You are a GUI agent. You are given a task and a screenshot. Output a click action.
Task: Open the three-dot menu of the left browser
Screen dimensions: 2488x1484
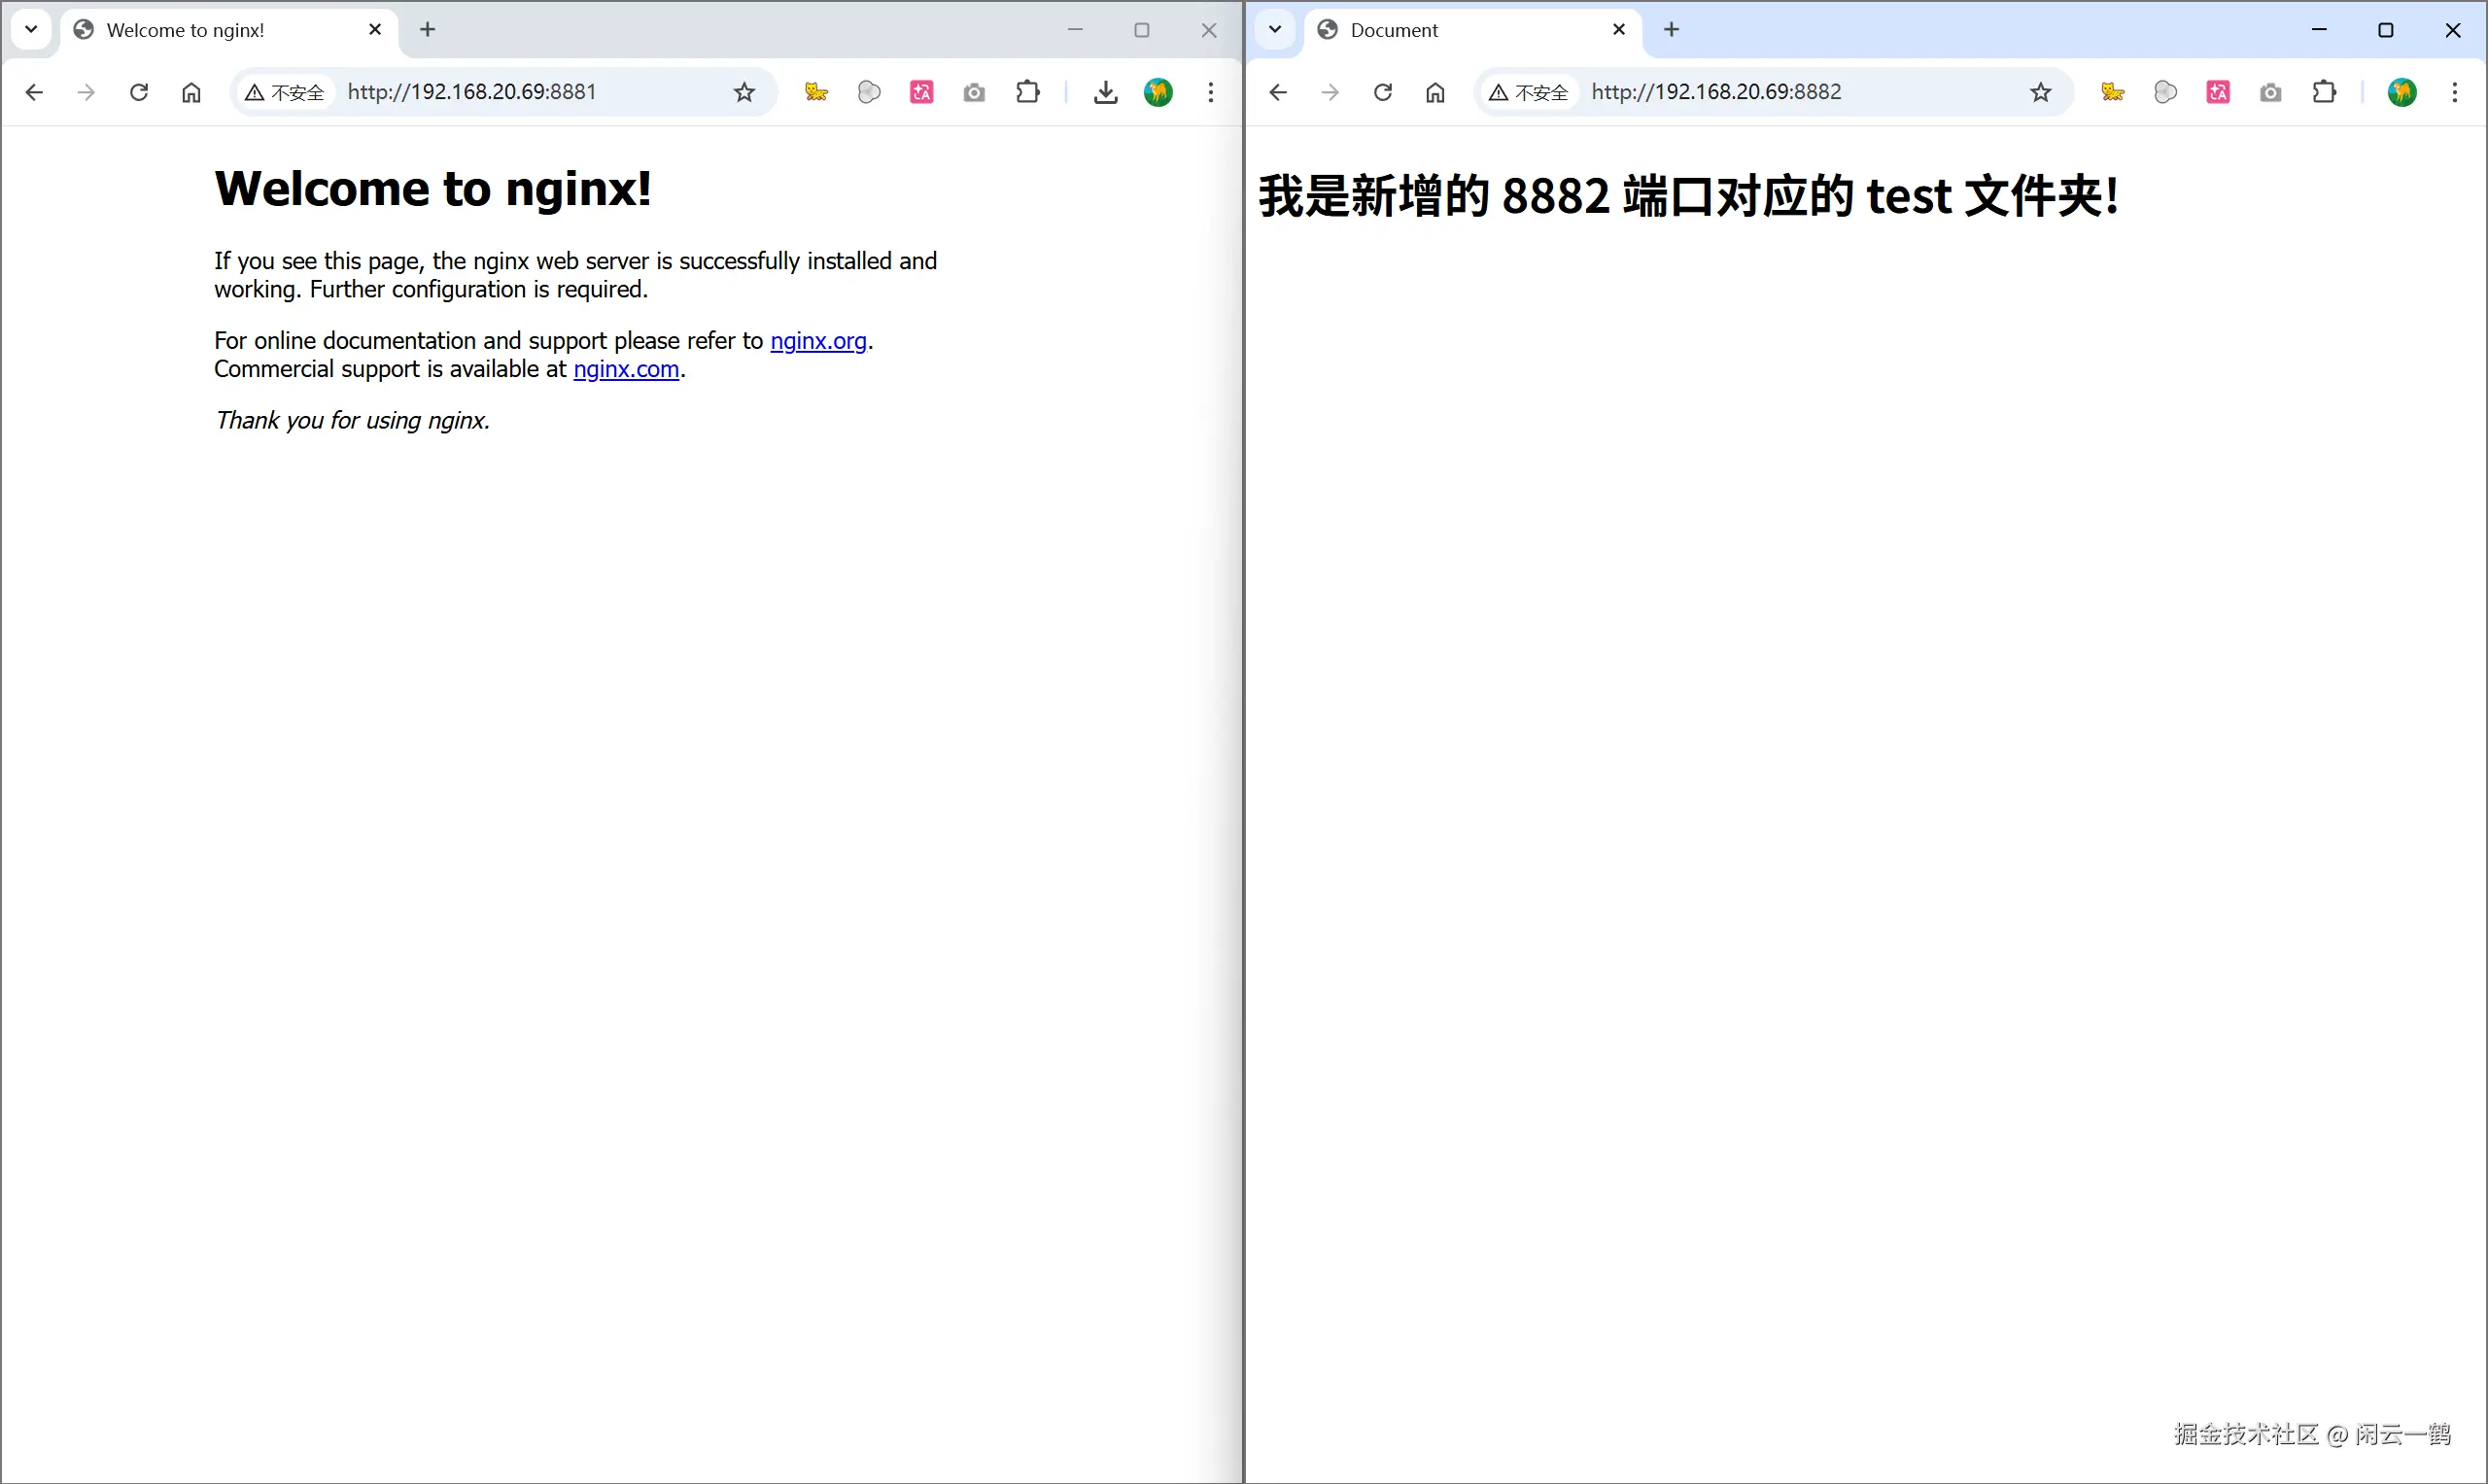click(1210, 92)
